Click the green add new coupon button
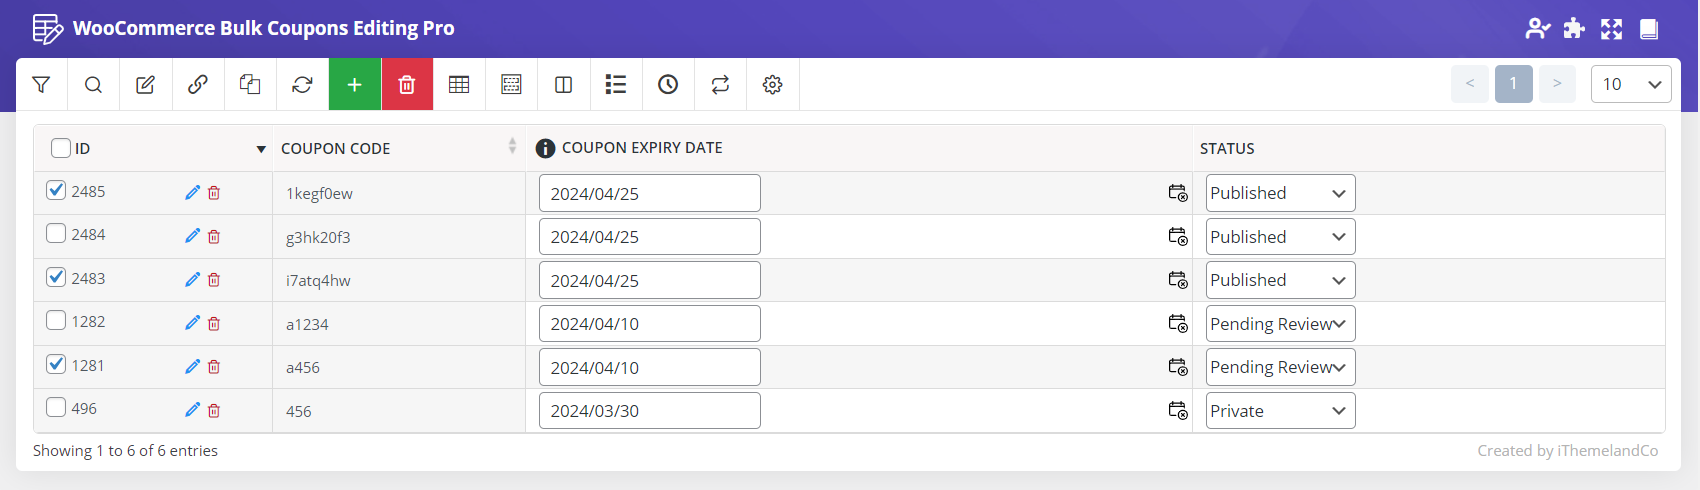 (354, 85)
